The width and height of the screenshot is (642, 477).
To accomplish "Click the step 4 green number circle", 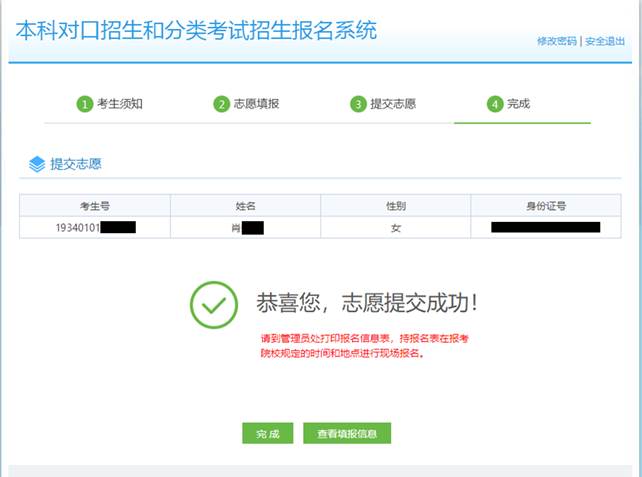I will click(x=494, y=104).
